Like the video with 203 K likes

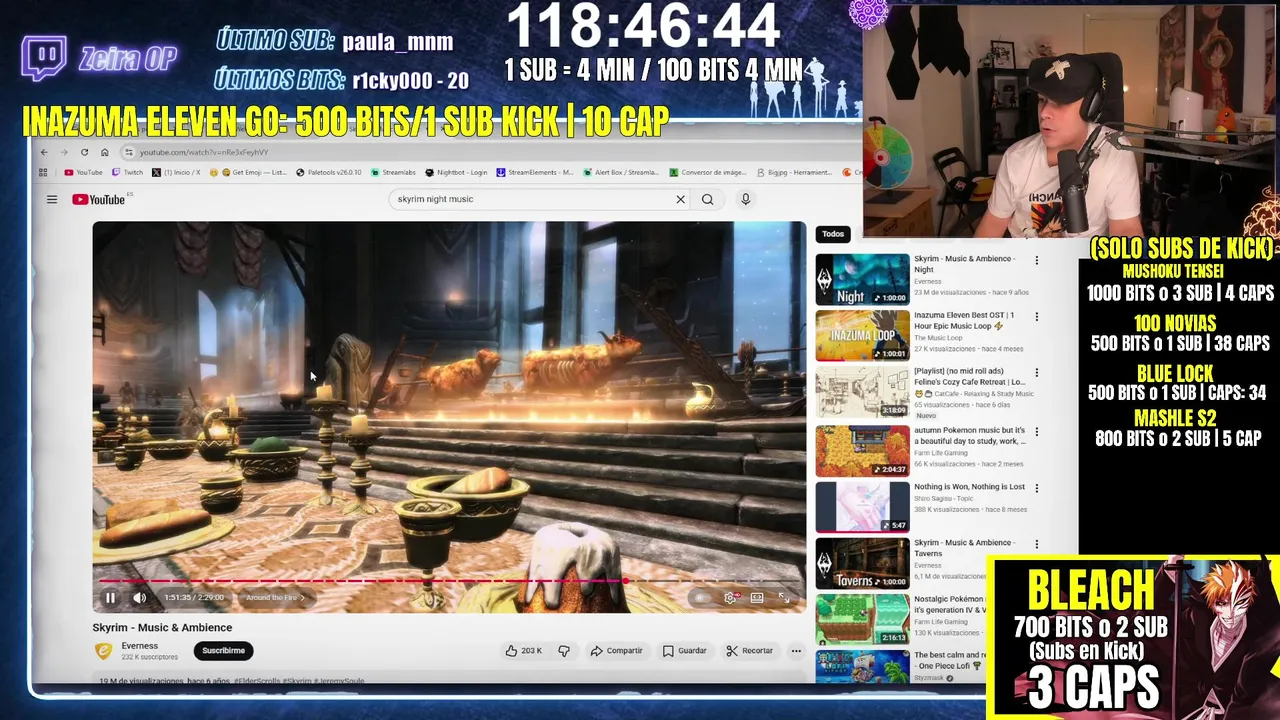(523, 651)
